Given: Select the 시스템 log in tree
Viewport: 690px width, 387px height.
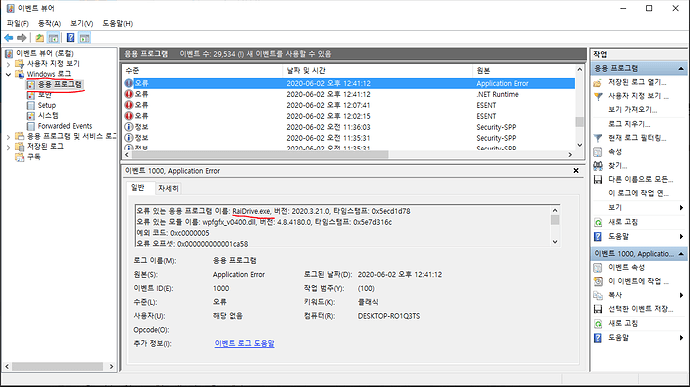Looking at the screenshot, I should coord(48,115).
